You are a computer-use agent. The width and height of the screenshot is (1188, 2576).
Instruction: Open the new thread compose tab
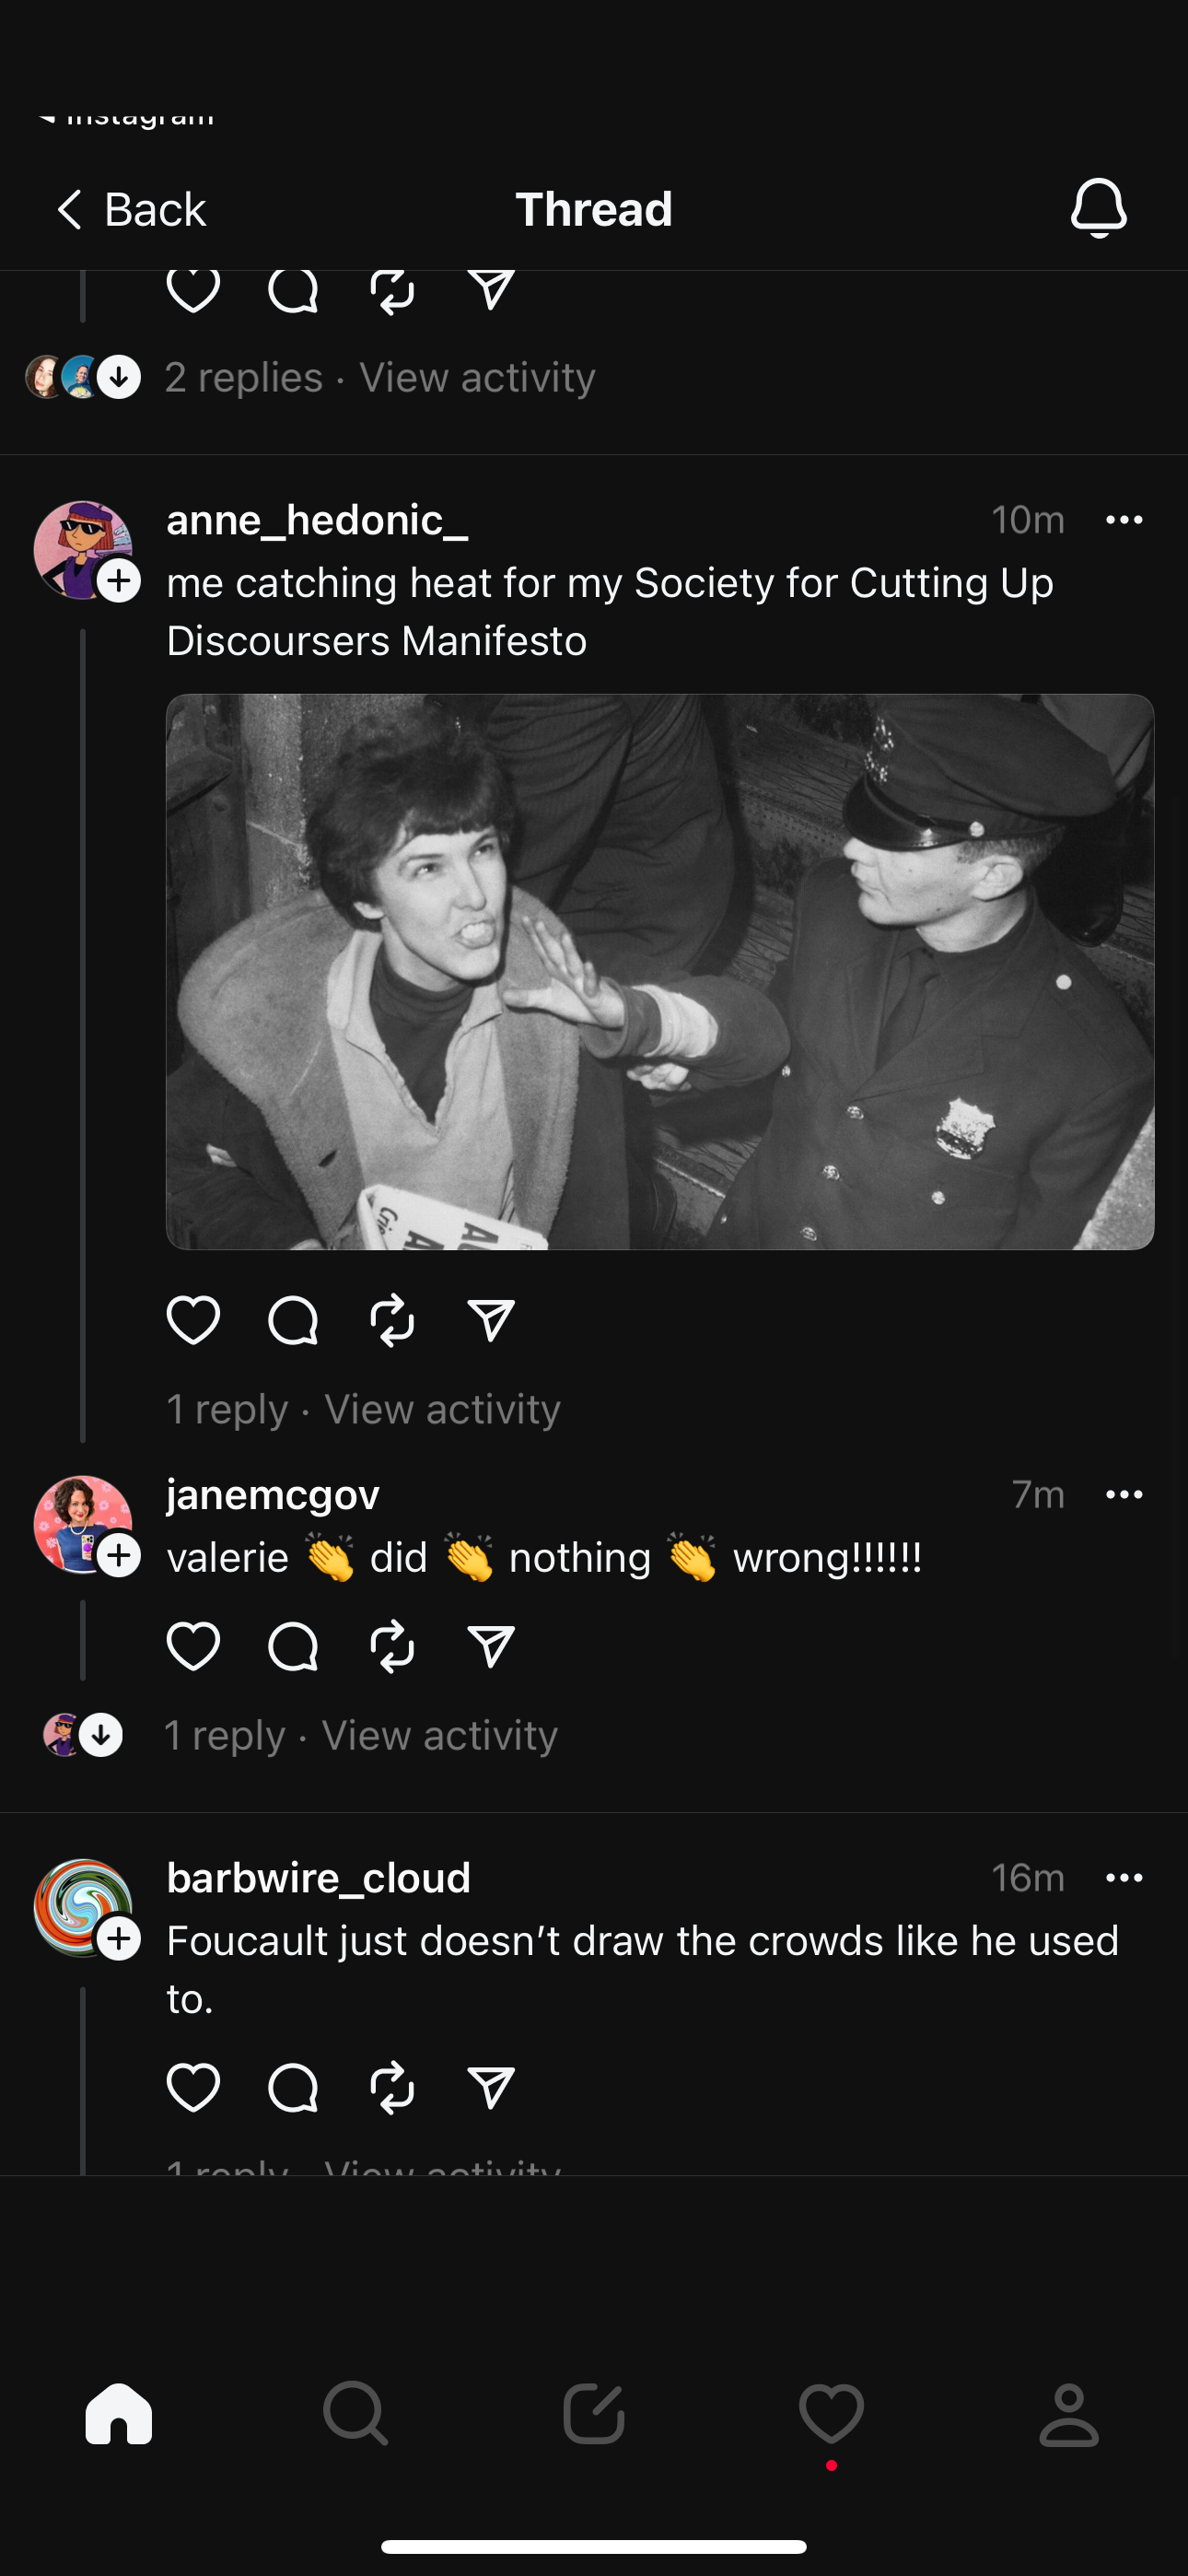pos(593,2414)
